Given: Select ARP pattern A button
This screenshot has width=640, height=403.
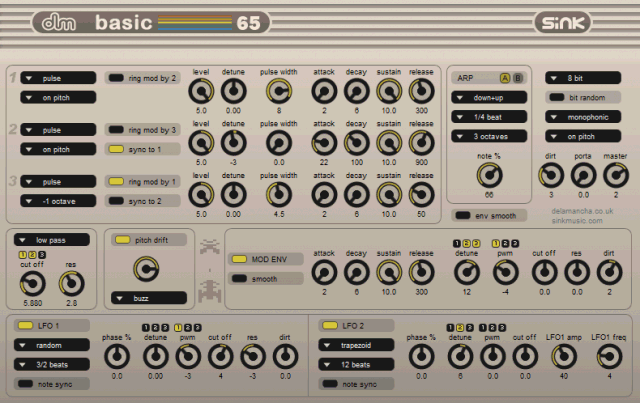Looking at the screenshot, I should [505, 77].
